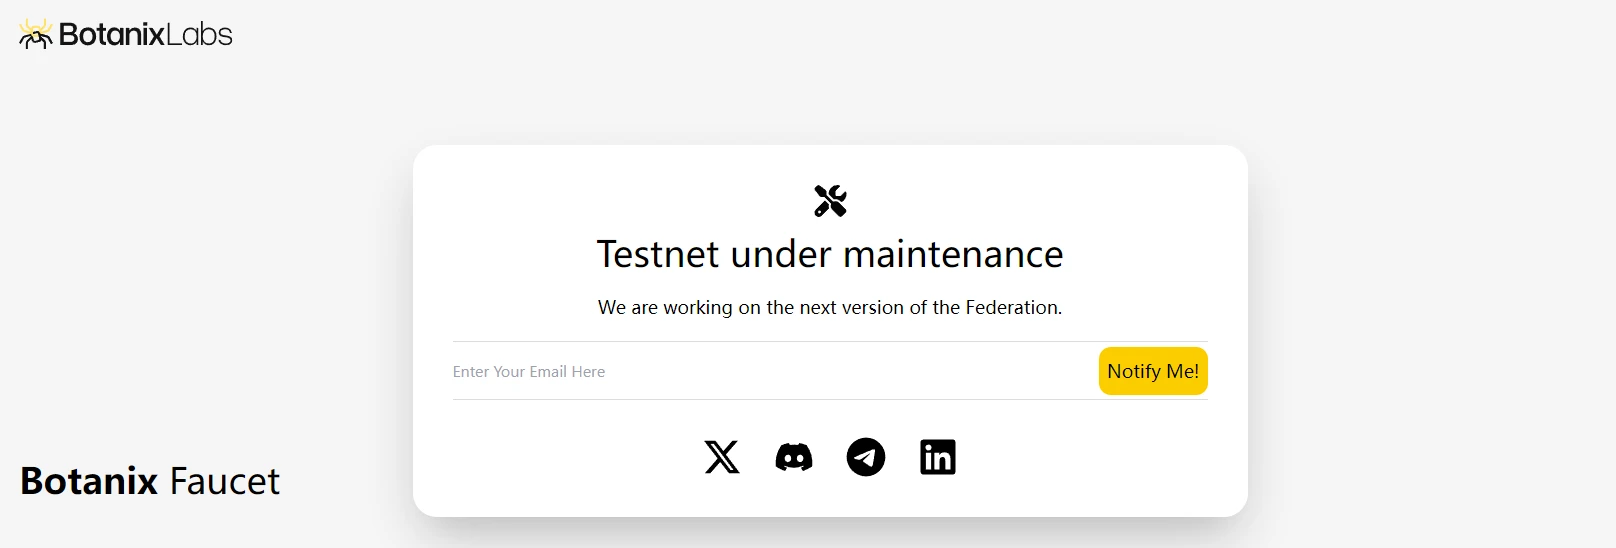
Task: Click the word Faucet in the page title
Action: pyautogui.click(x=225, y=481)
